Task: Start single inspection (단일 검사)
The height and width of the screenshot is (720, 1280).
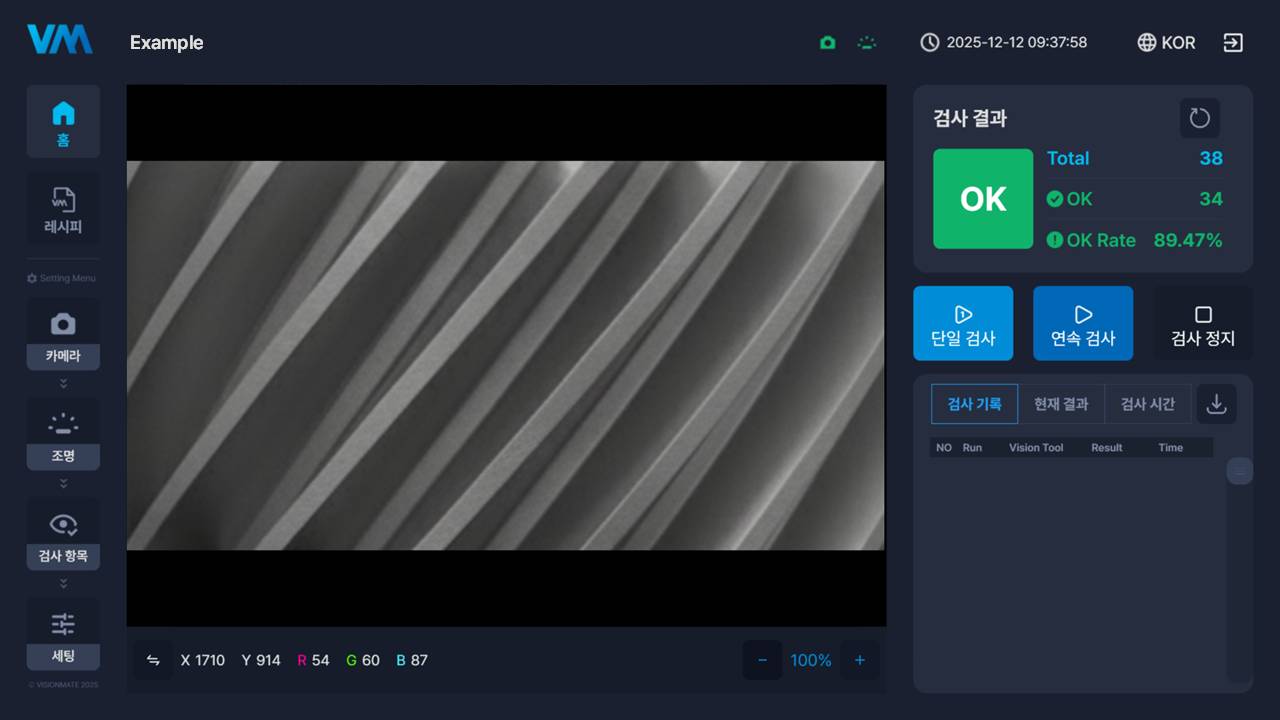Action: point(963,323)
